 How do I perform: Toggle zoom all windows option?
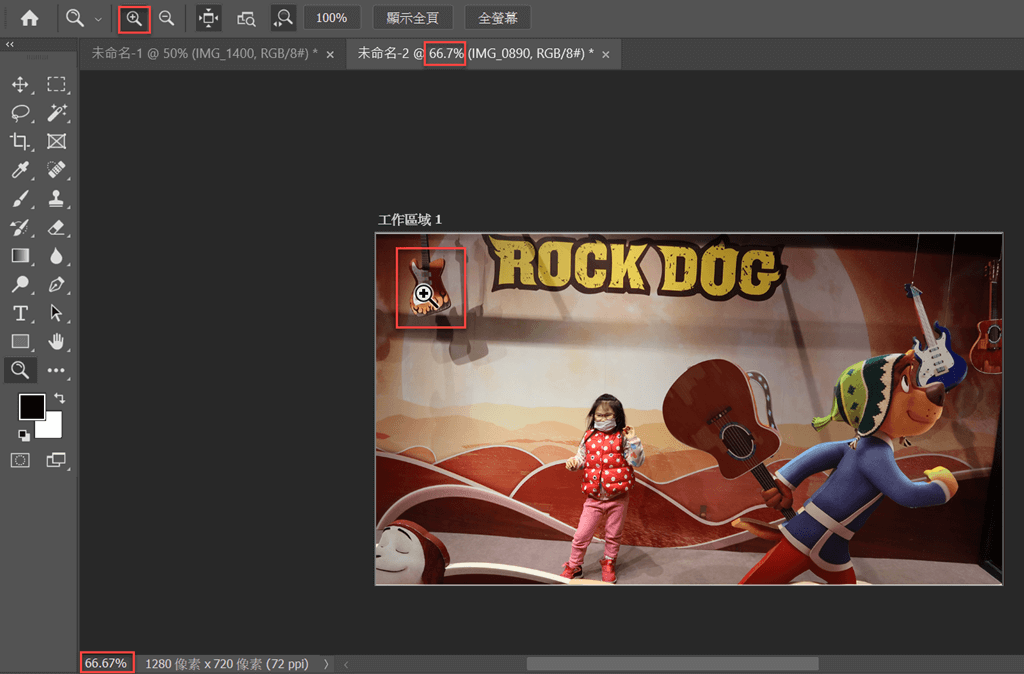coord(246,19)
